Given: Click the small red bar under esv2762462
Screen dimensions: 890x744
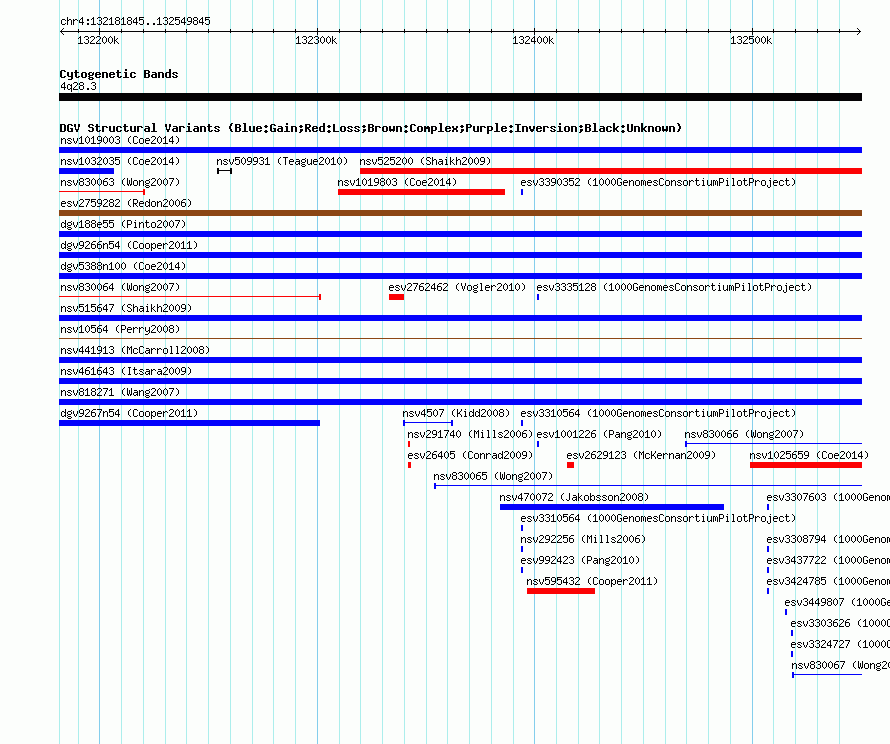Looking at the screenshot, I should [396, 297].
